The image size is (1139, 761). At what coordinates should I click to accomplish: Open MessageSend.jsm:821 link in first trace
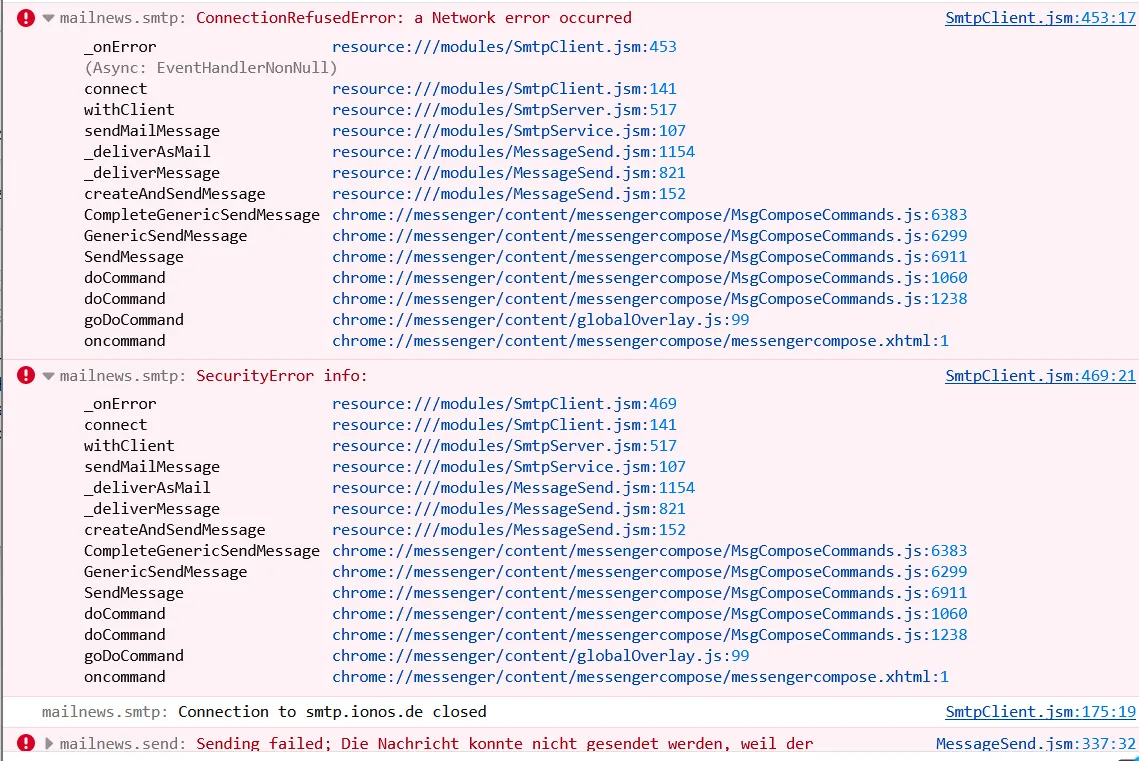coord(508,173)
